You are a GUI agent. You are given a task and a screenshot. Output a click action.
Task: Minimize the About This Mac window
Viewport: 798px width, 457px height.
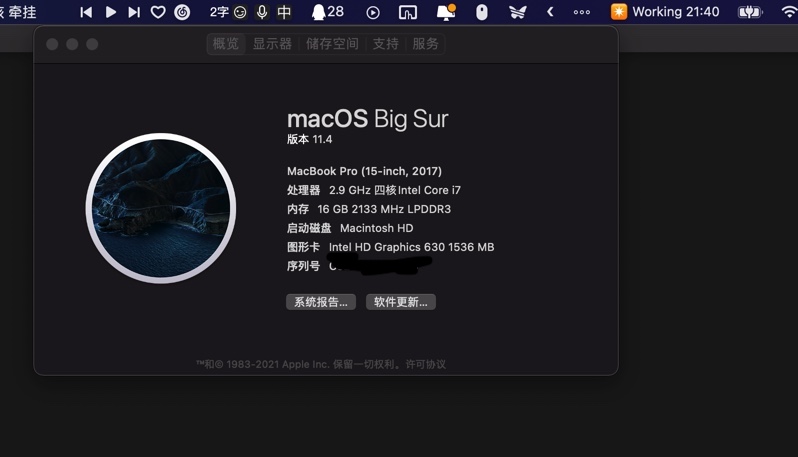click(x=72, y=44)
